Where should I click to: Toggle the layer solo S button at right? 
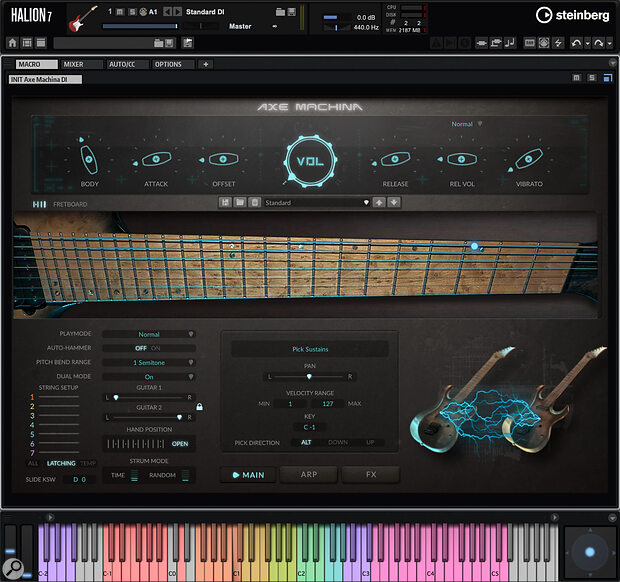(x=592, y=77)
